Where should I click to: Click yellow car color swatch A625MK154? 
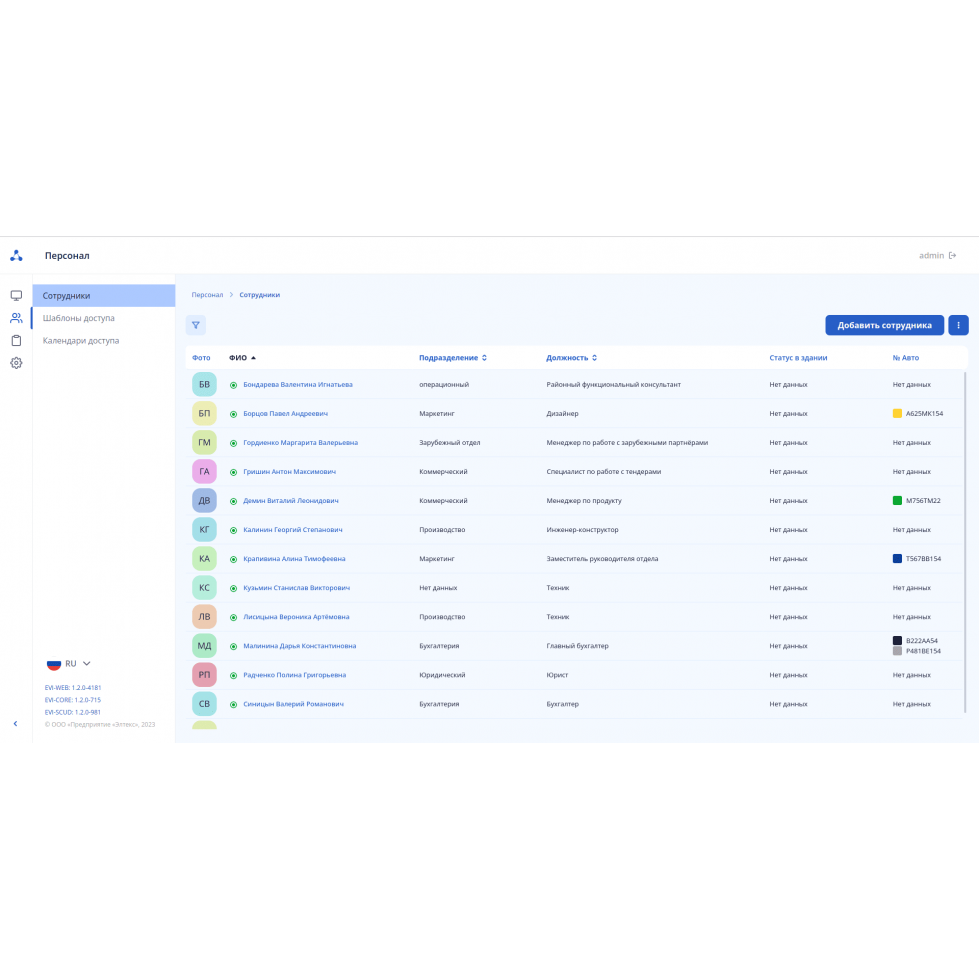pyautogui.click(x=897, y=413)
